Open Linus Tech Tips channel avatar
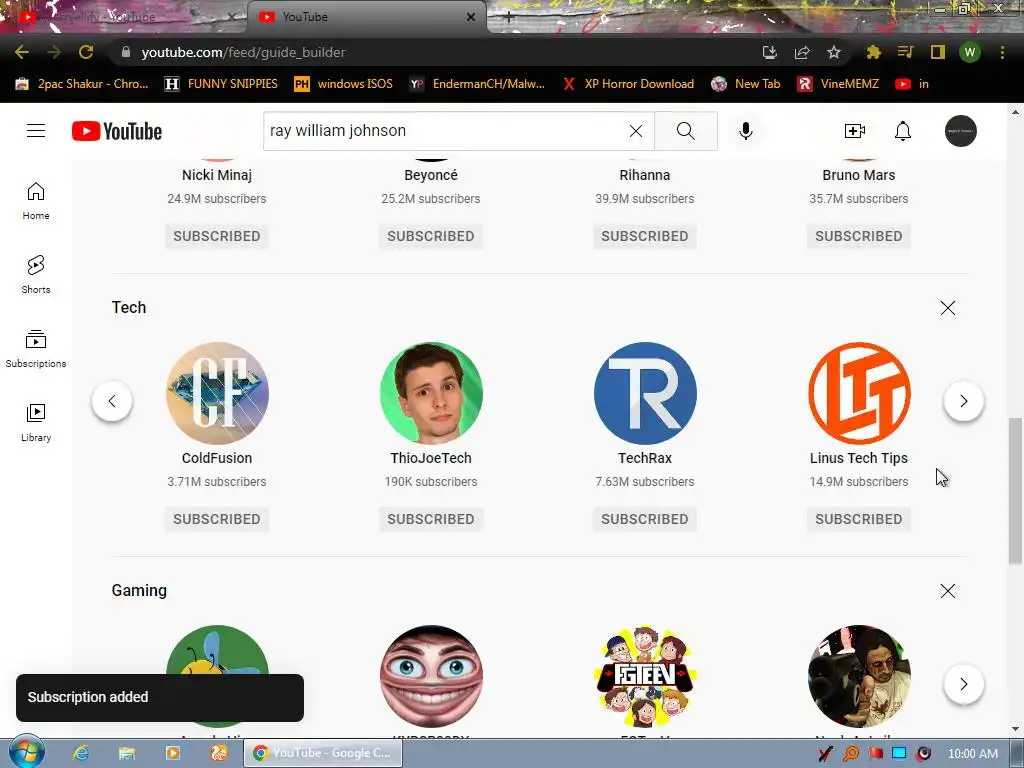1024x768 pixels. coord(859,393)
